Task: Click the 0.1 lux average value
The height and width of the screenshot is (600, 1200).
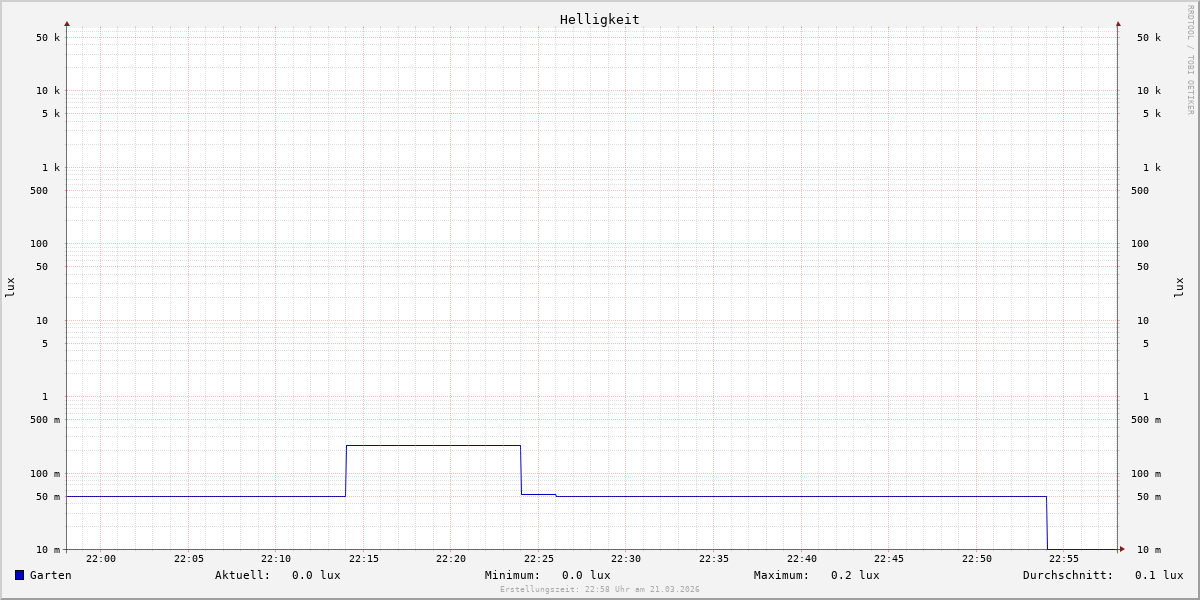Action: click(x=1159, y=575)
